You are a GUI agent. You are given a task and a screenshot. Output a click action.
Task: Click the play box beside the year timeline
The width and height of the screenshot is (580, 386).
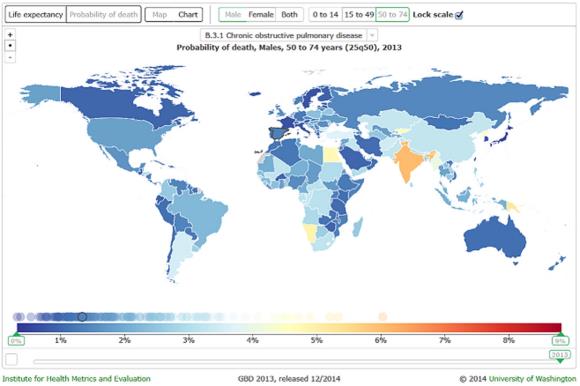tap(11, 359)
